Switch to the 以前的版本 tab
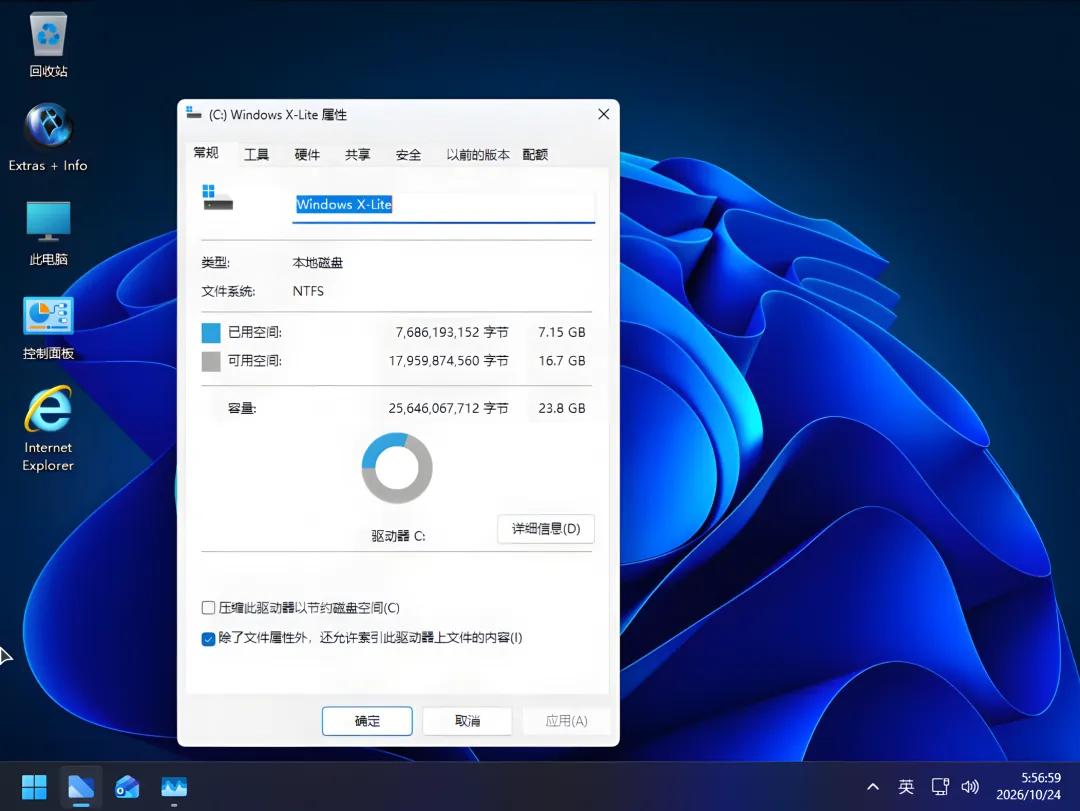The image size is (1080, 811). [477, 154]
